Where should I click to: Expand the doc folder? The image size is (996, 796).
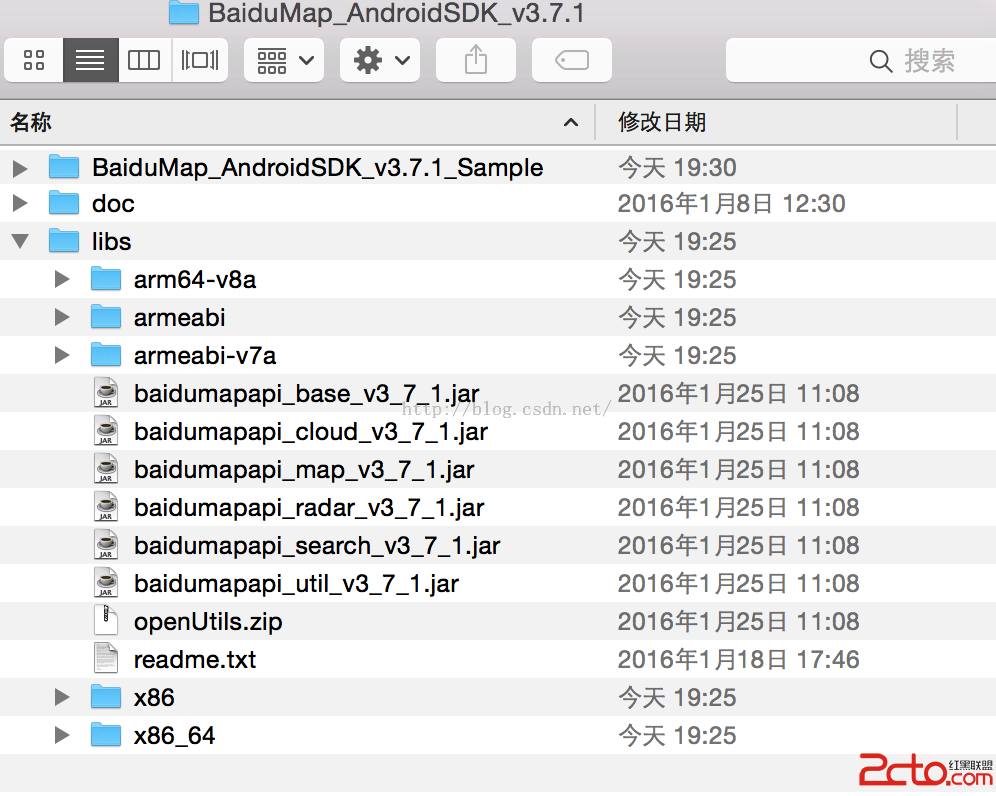(20, 203)
